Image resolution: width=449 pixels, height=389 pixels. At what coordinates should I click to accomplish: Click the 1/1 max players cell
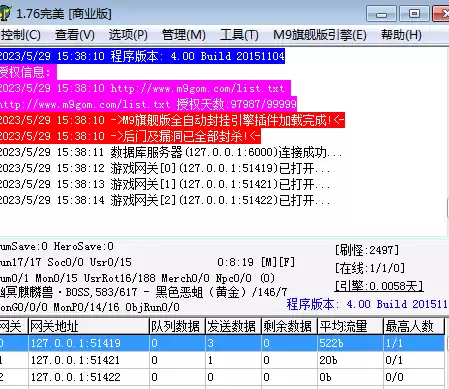coord(414,343)
